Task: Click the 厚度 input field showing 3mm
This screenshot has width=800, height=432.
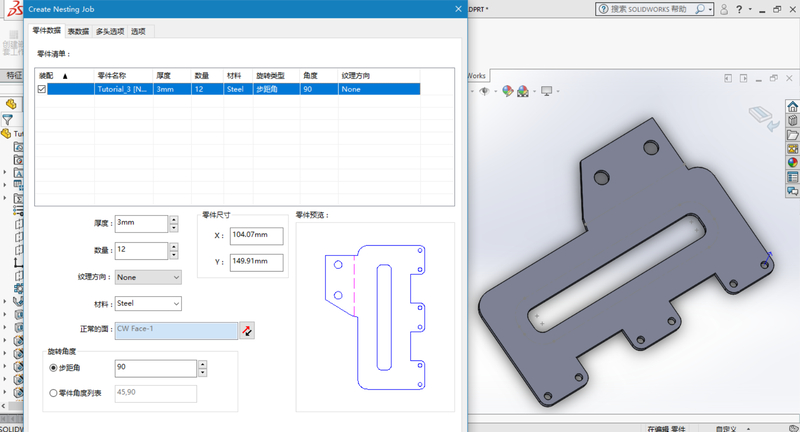Action: pos(140,222)
